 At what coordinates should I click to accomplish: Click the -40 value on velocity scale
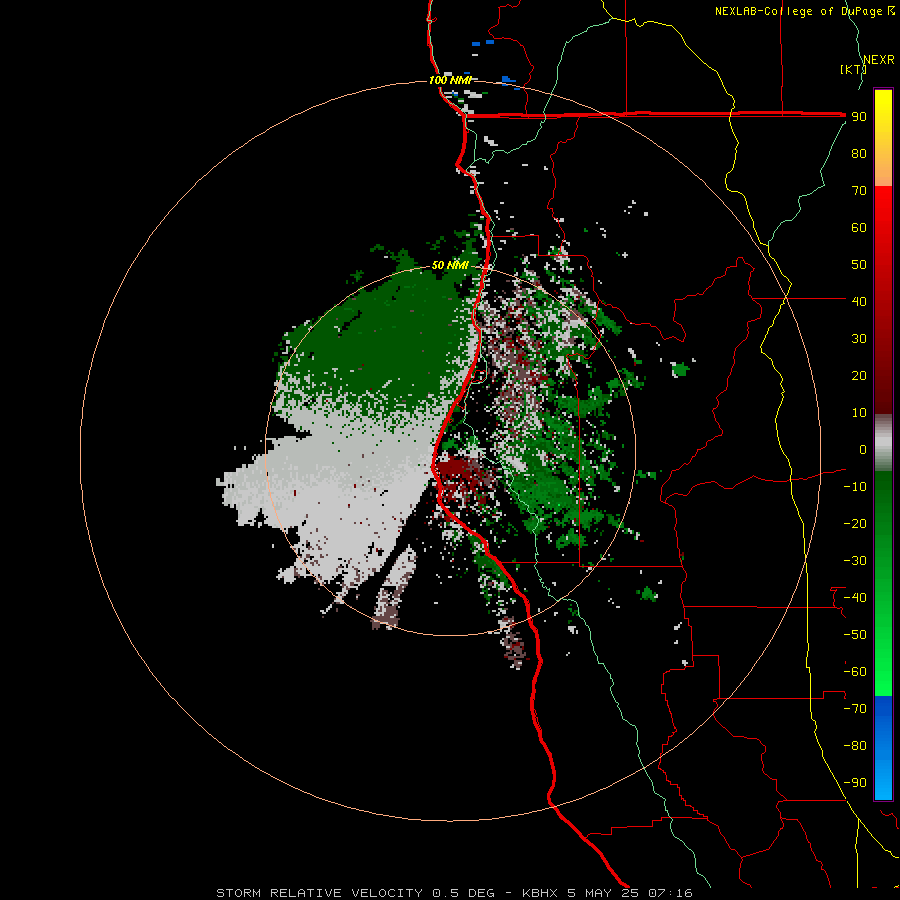point(855,598)
